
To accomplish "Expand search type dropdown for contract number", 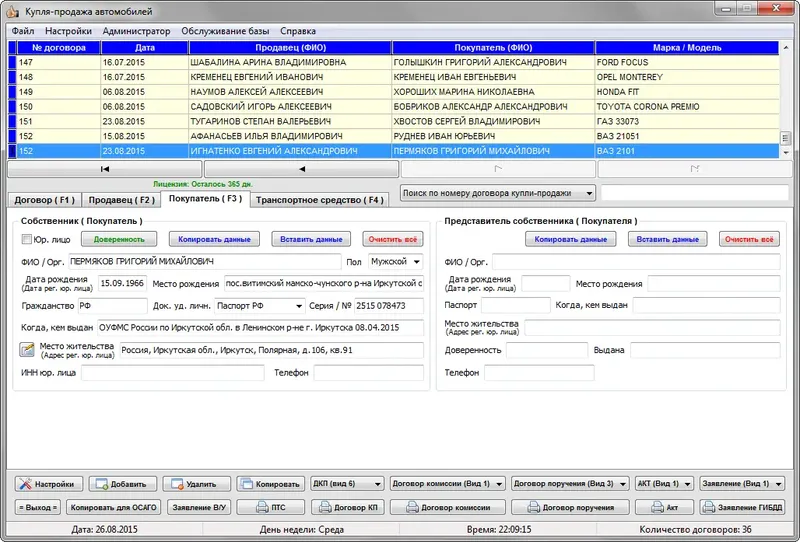I will point(589,193).
